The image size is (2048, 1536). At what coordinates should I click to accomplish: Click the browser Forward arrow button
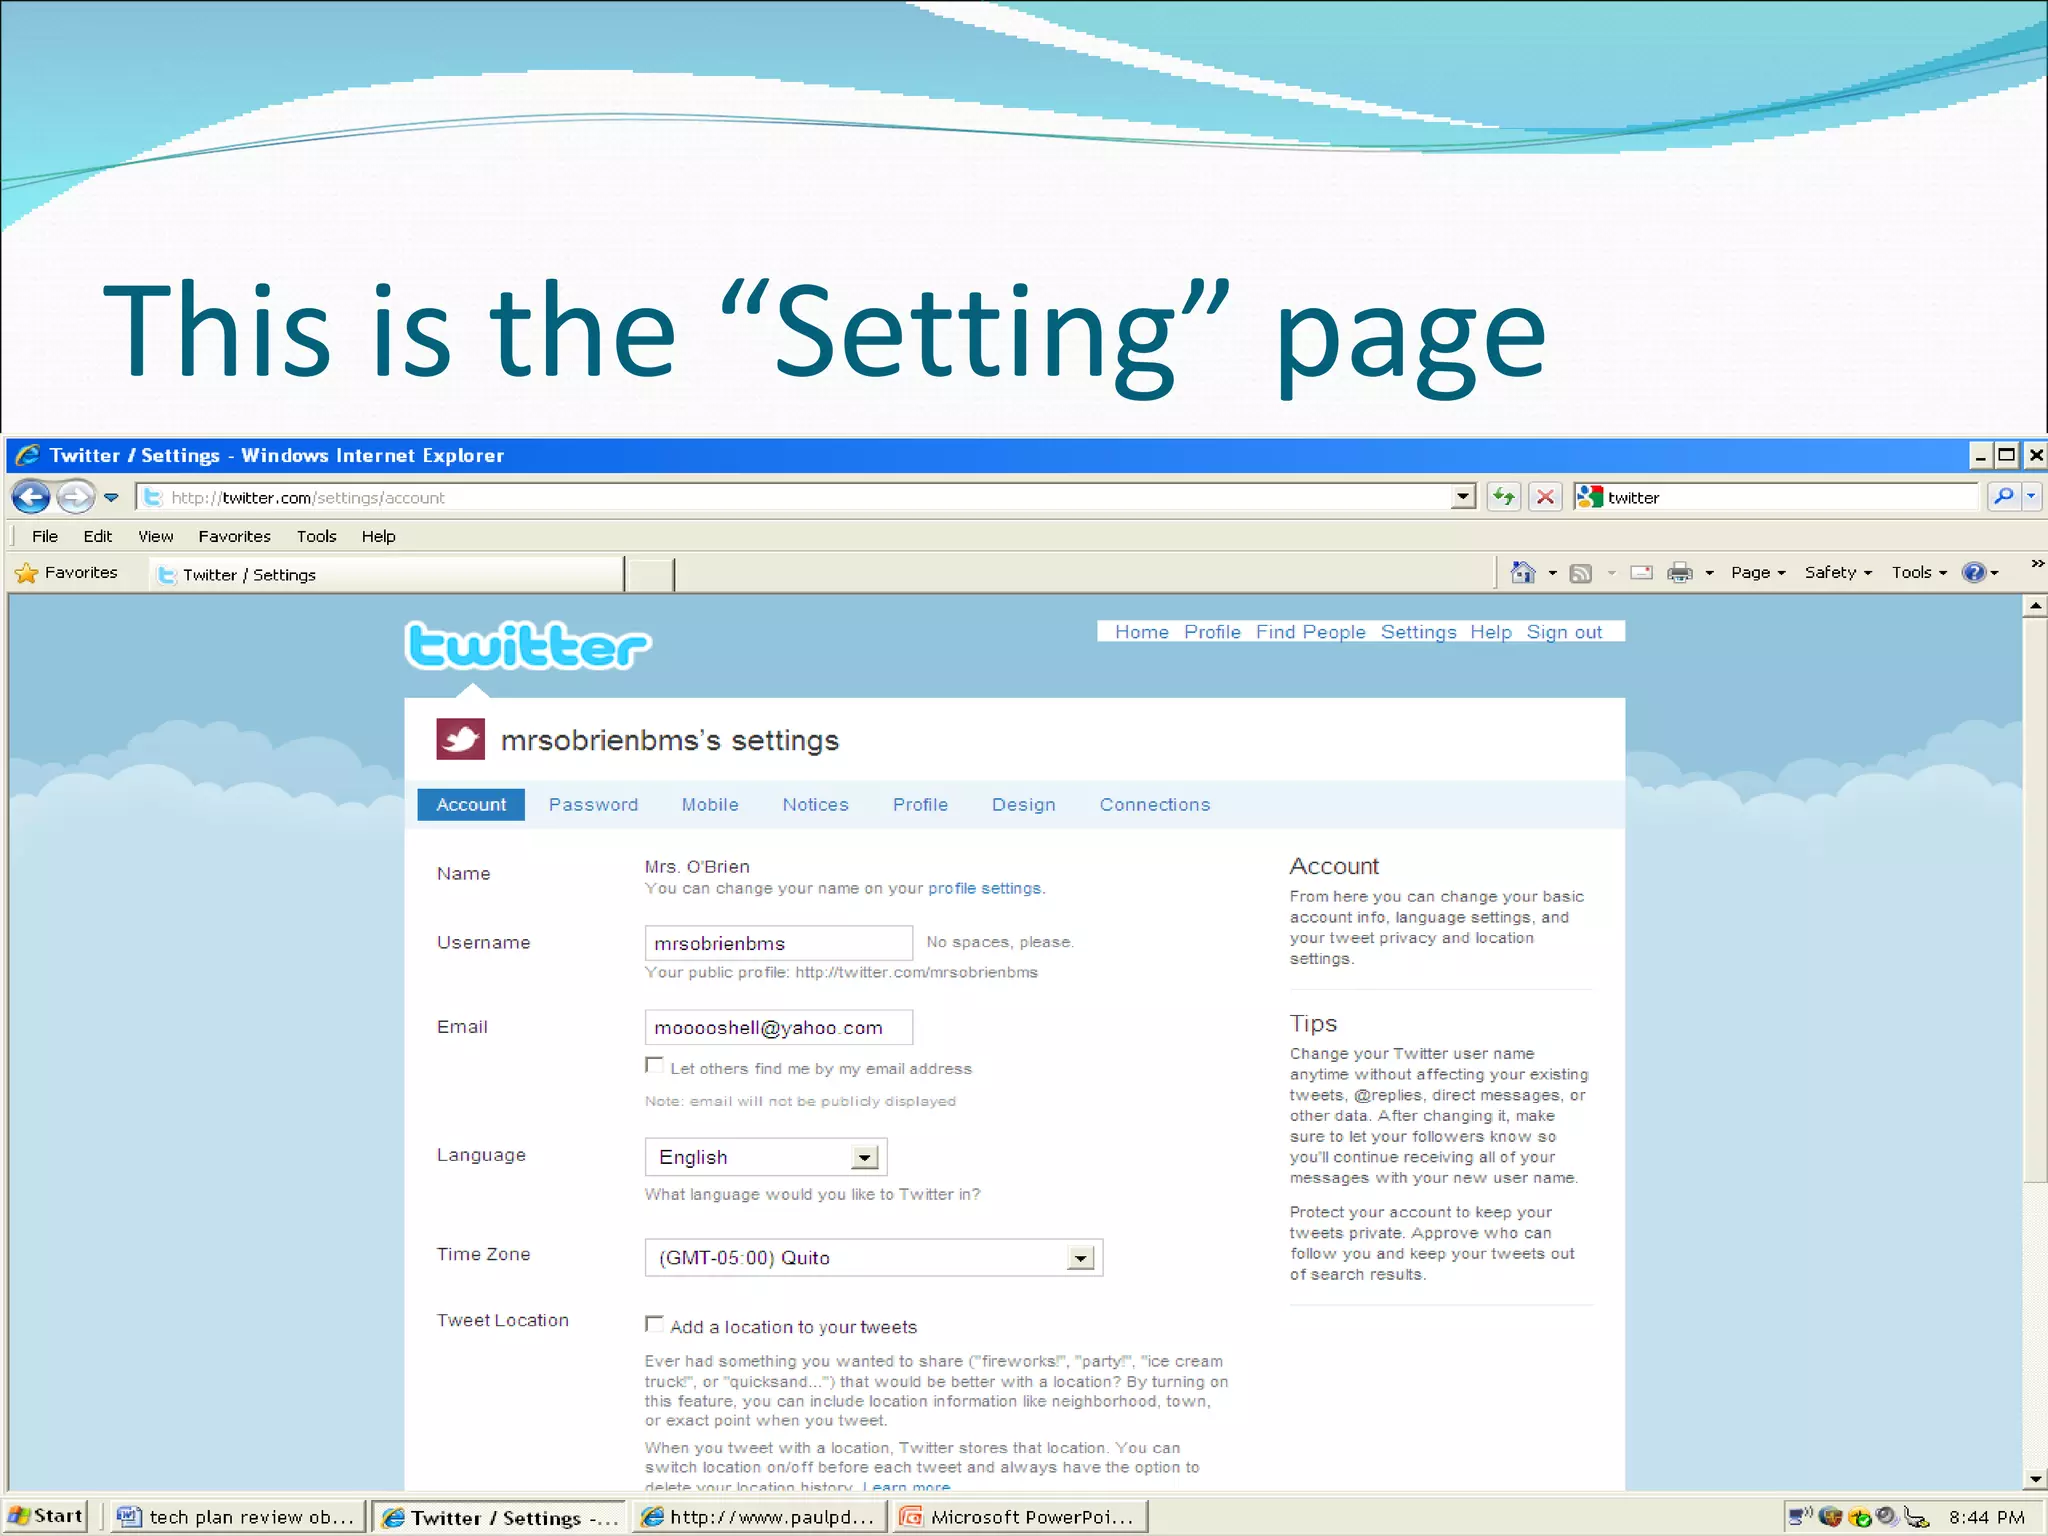click(x=75, y=496)
